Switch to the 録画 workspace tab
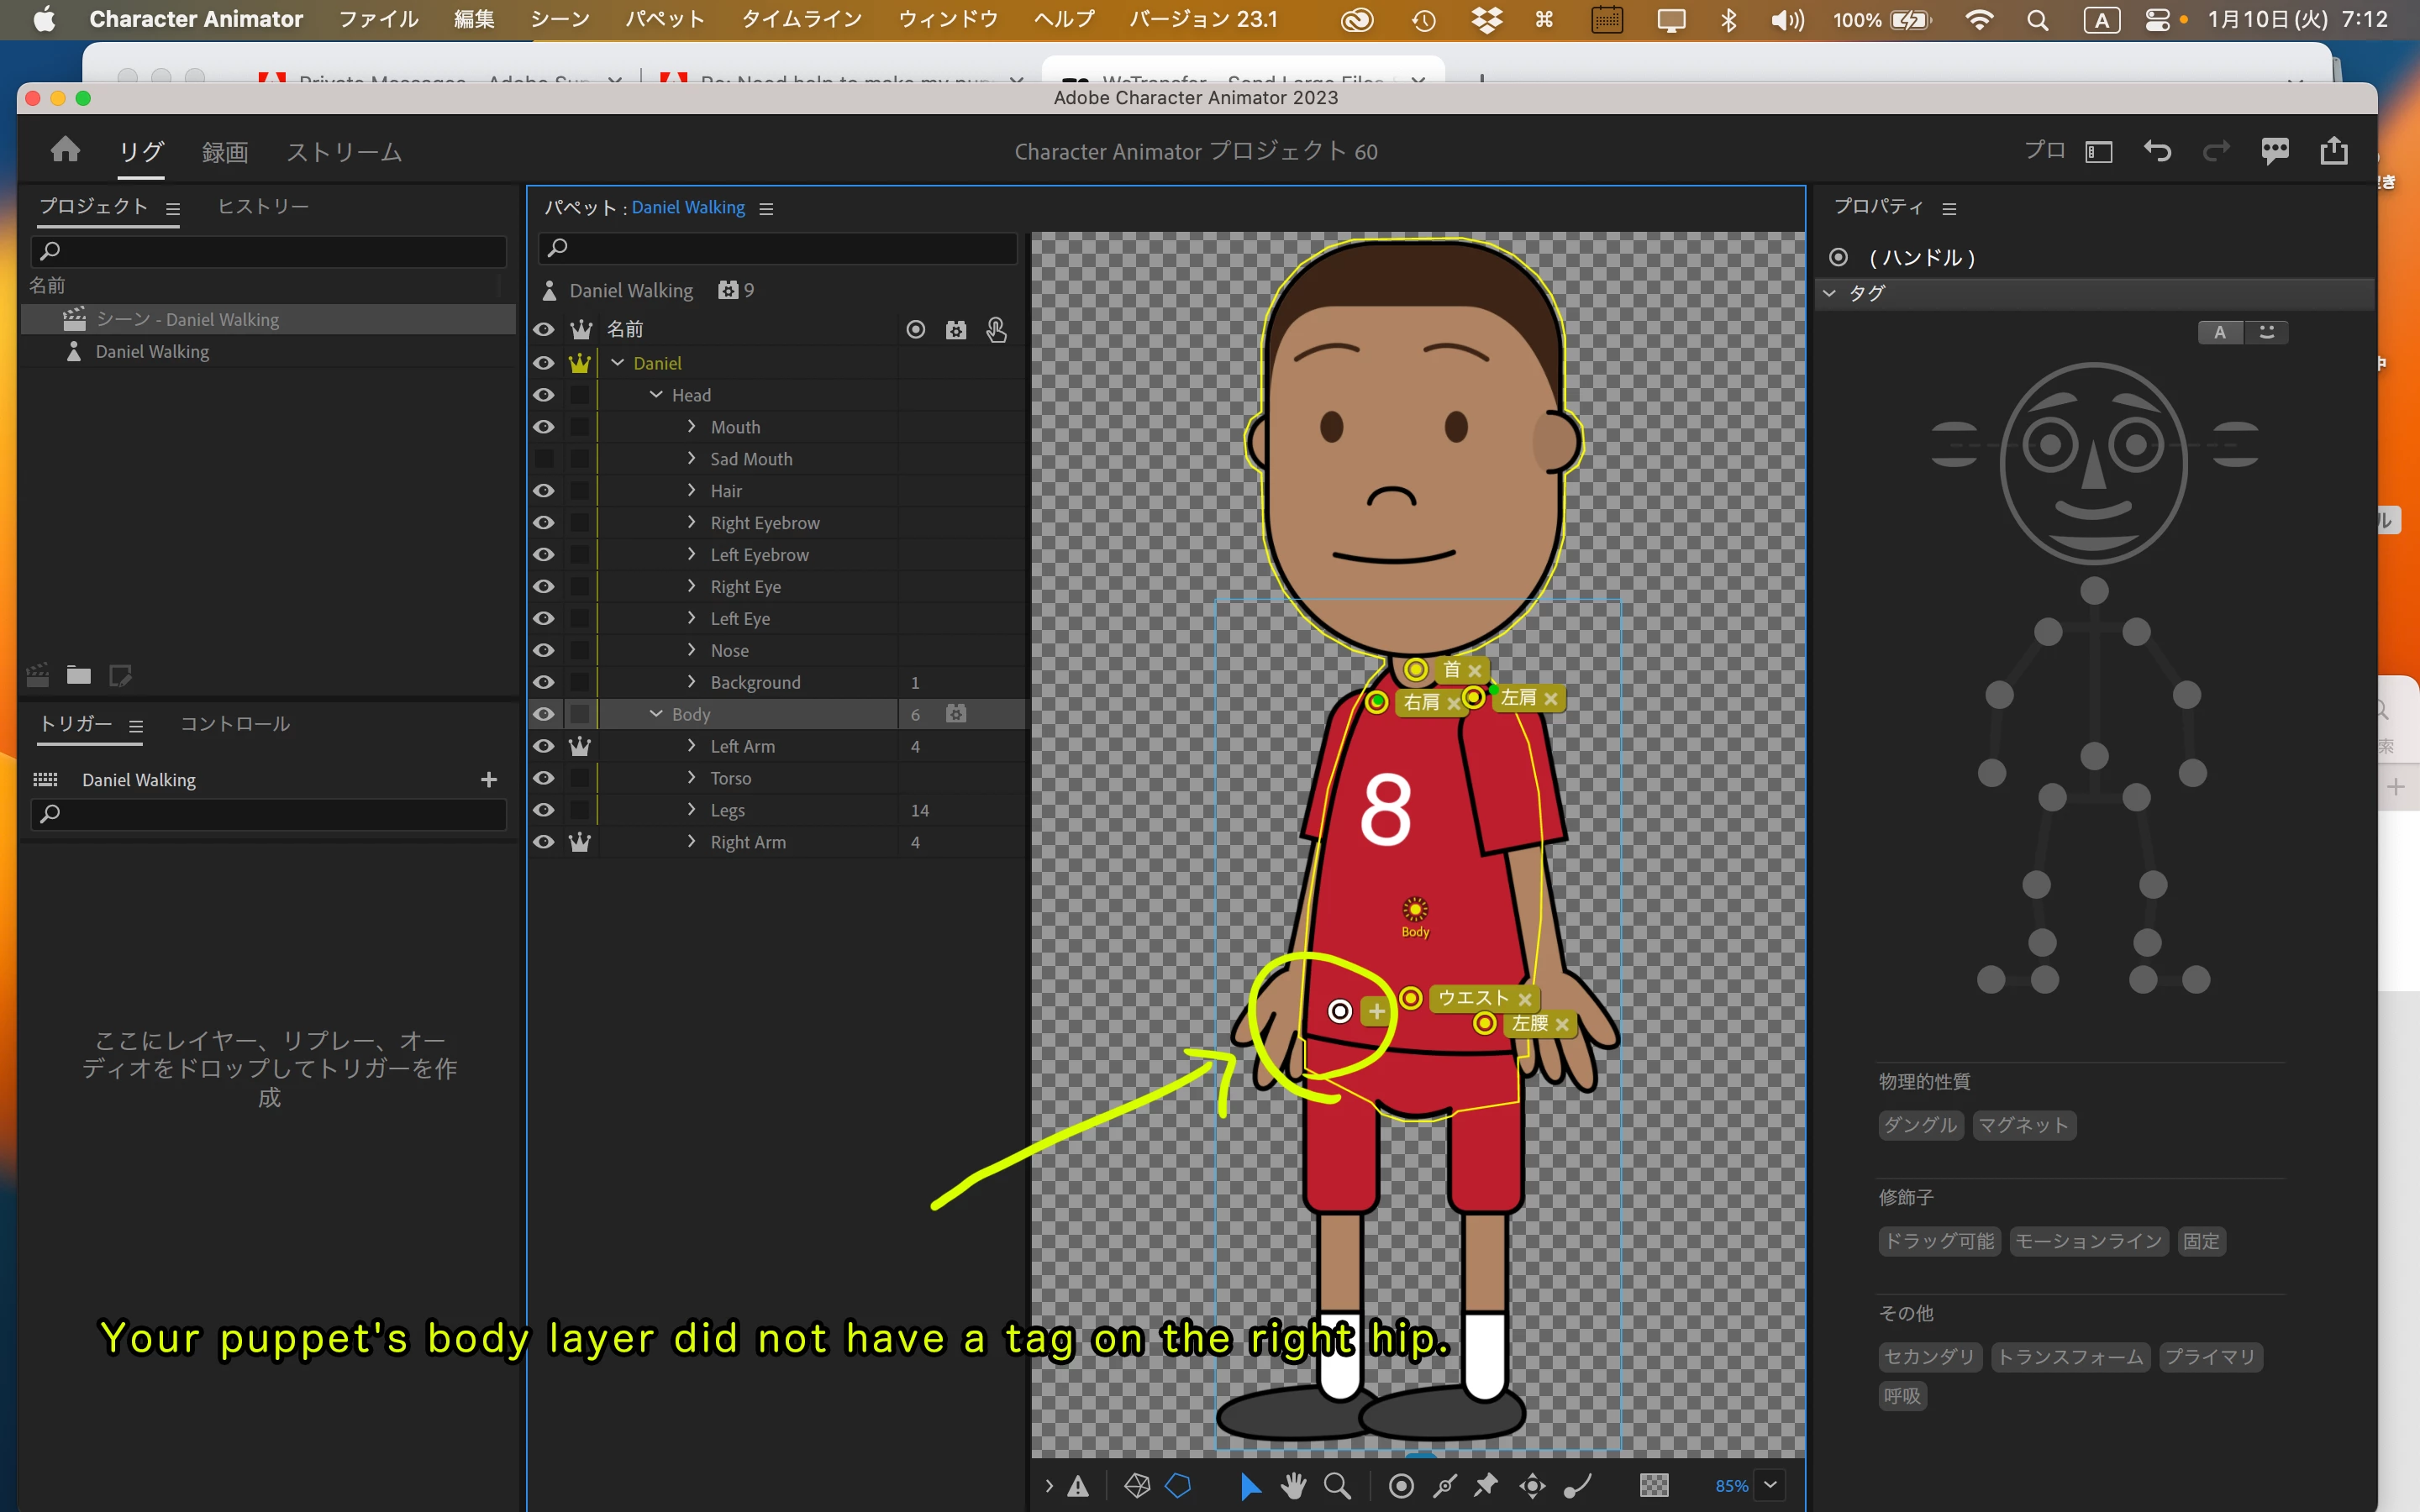The width and height of the screenshot is (2420, 1512). (x=224, y=152)
